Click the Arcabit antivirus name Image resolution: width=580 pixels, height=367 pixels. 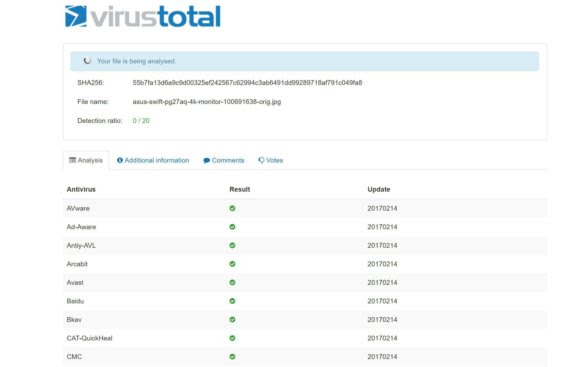click(x=77, y=264)
